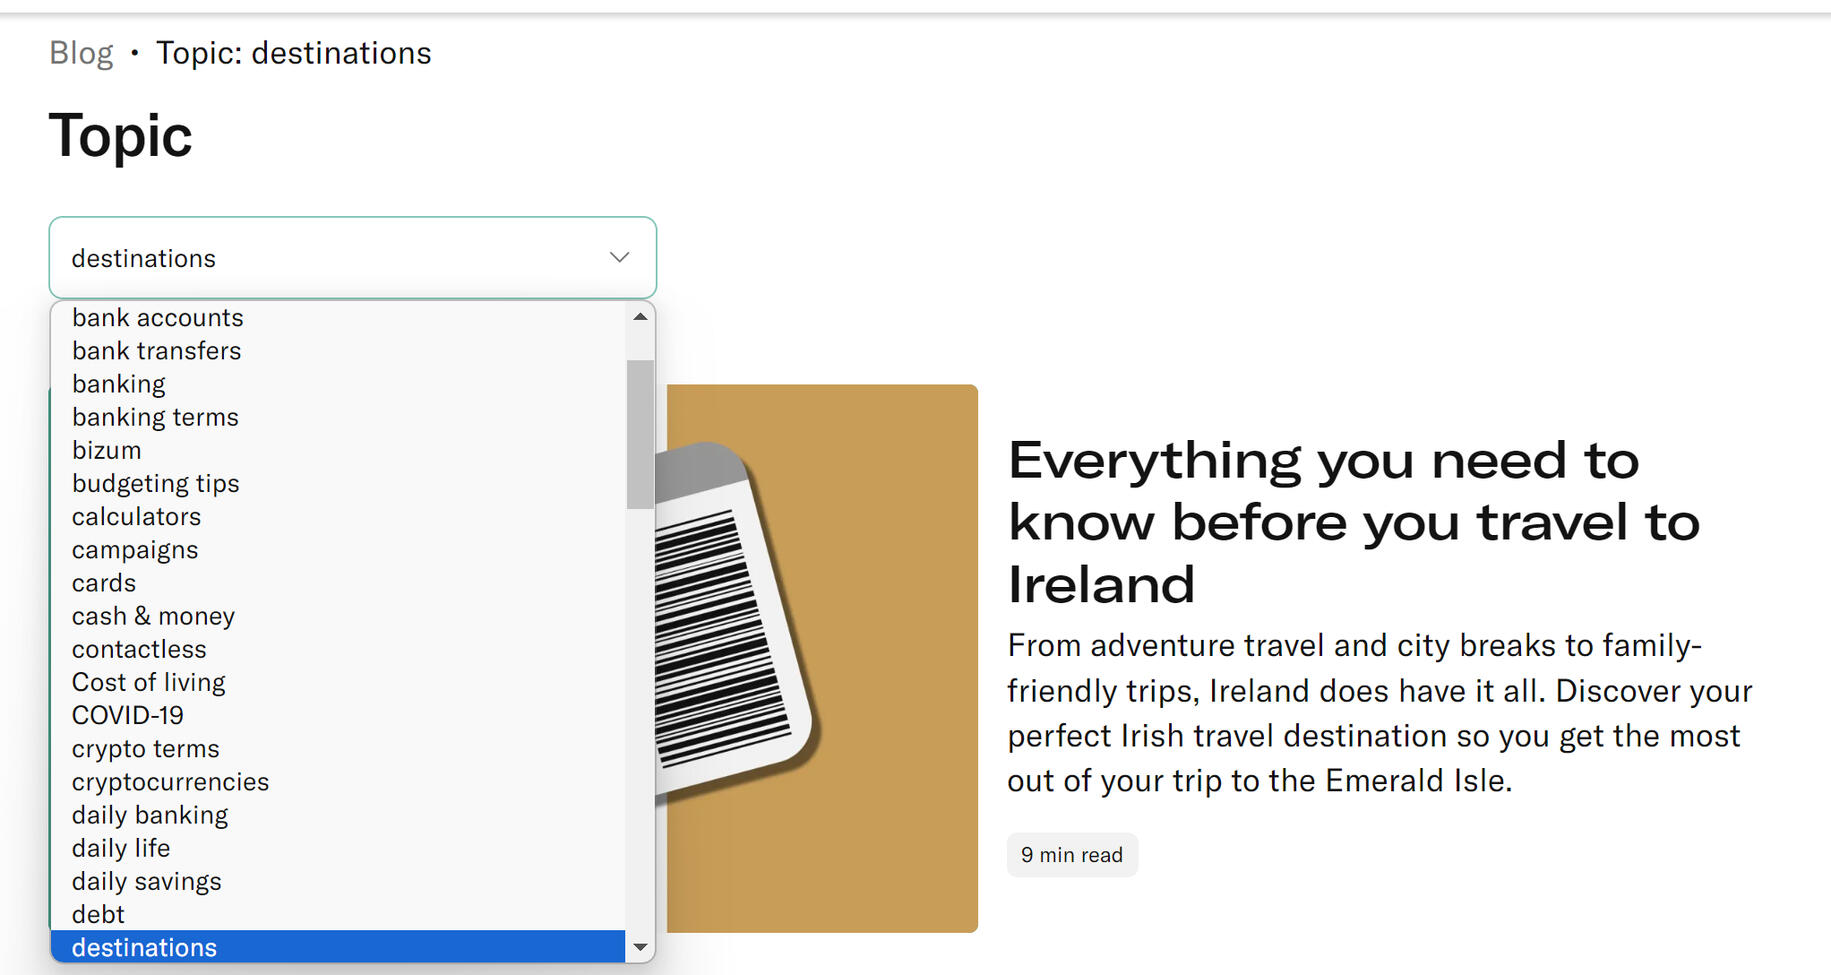Choose 'Cost of living' topic
Screen dimensions: 1831x975
[x=148, y=682]
